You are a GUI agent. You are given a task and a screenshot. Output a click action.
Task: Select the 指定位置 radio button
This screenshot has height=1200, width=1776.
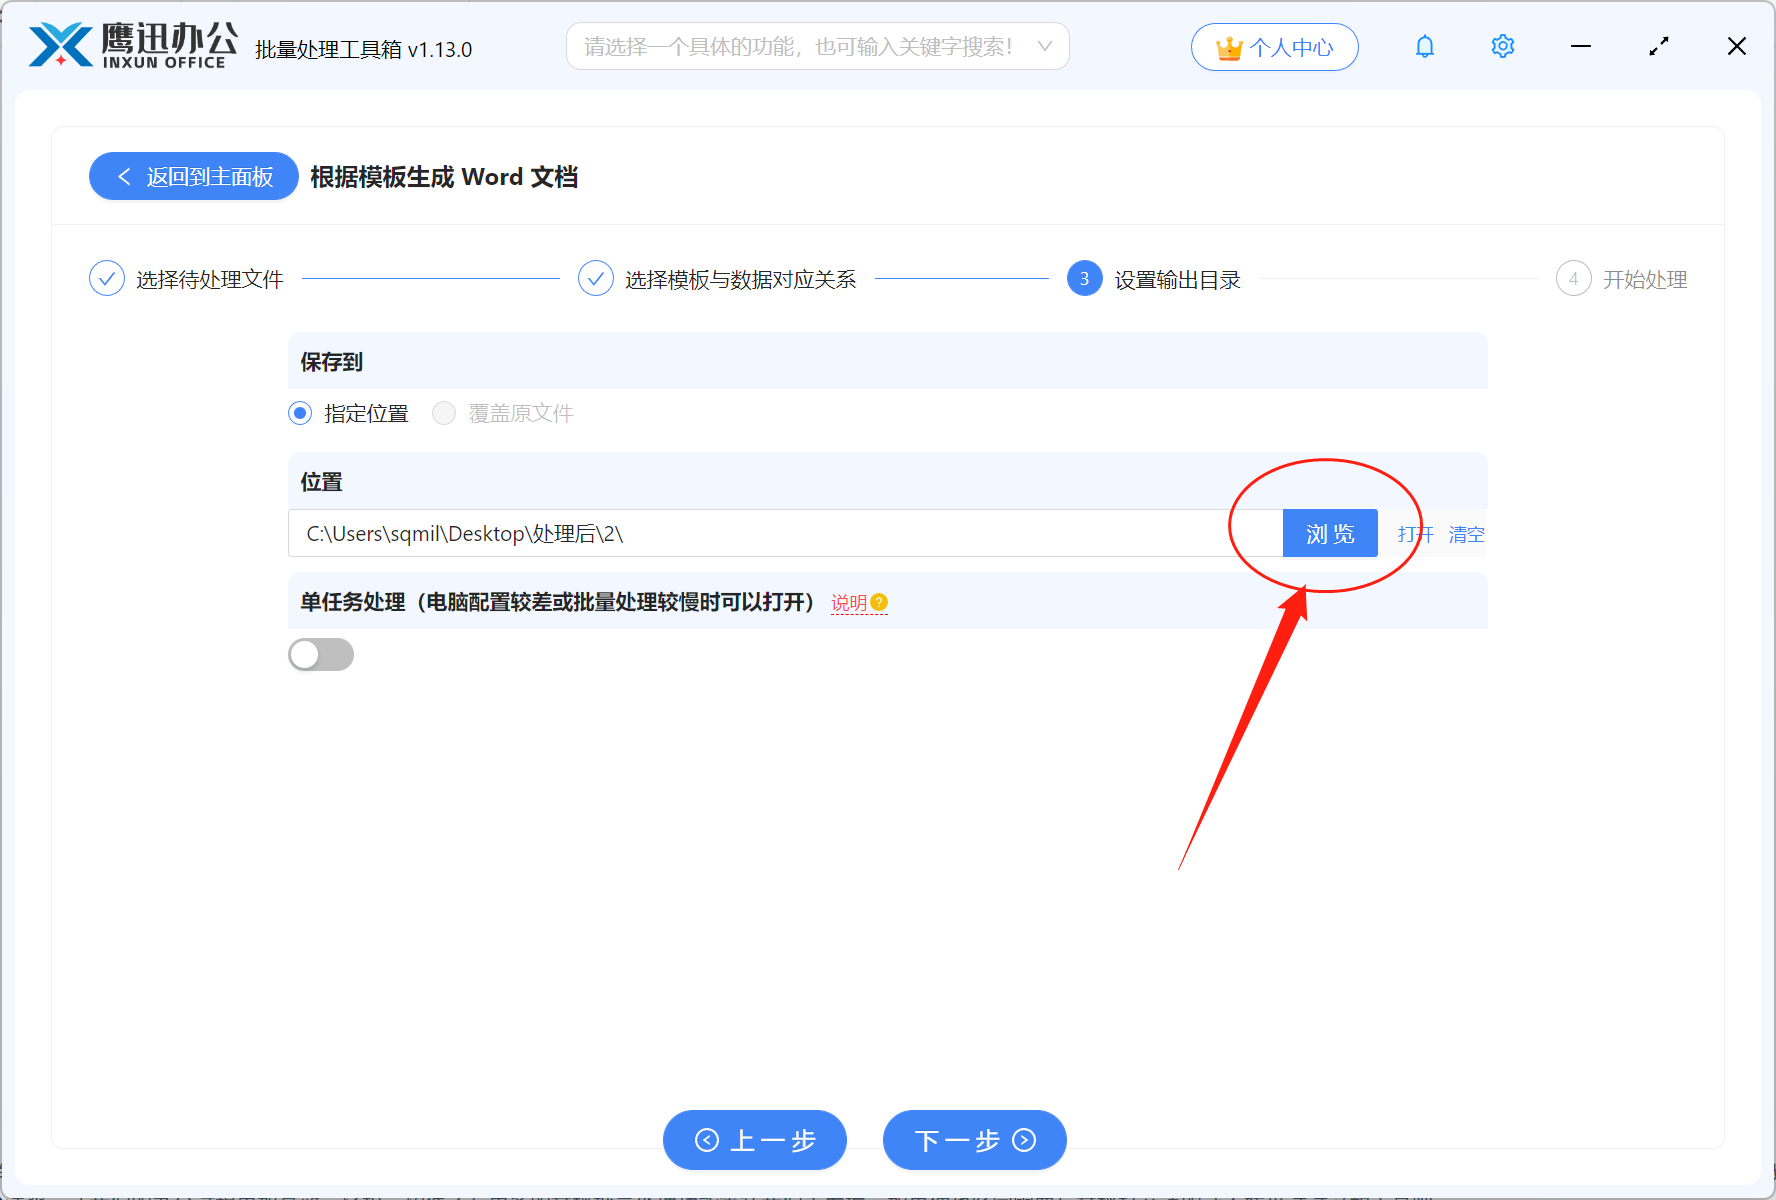click(x=299, y=413)
